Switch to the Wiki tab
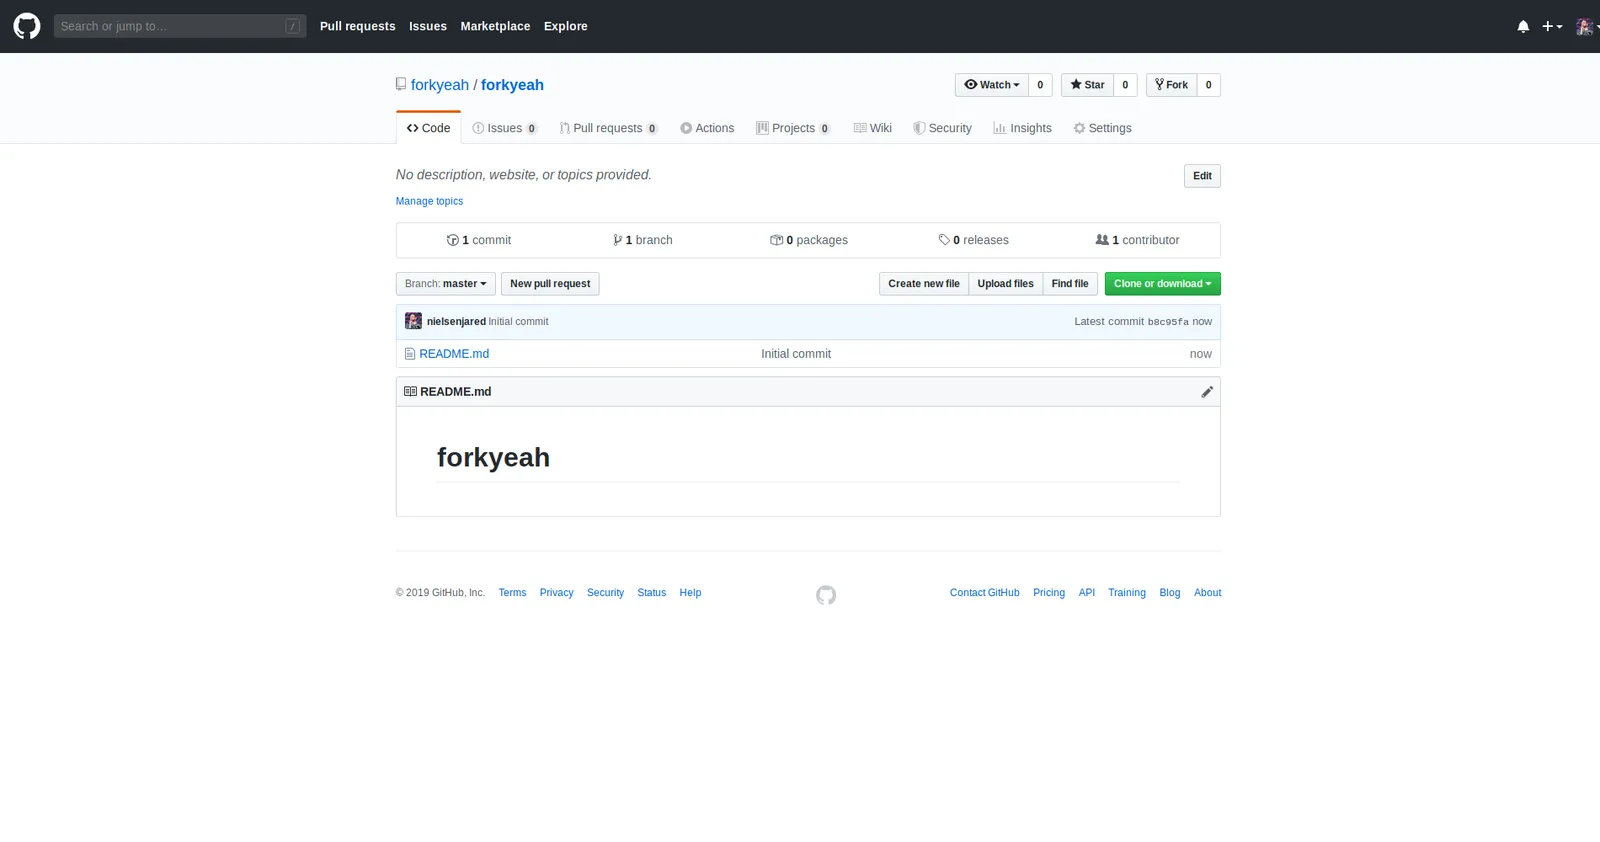This screenshot has height=842, width=1600. point(872,128)
